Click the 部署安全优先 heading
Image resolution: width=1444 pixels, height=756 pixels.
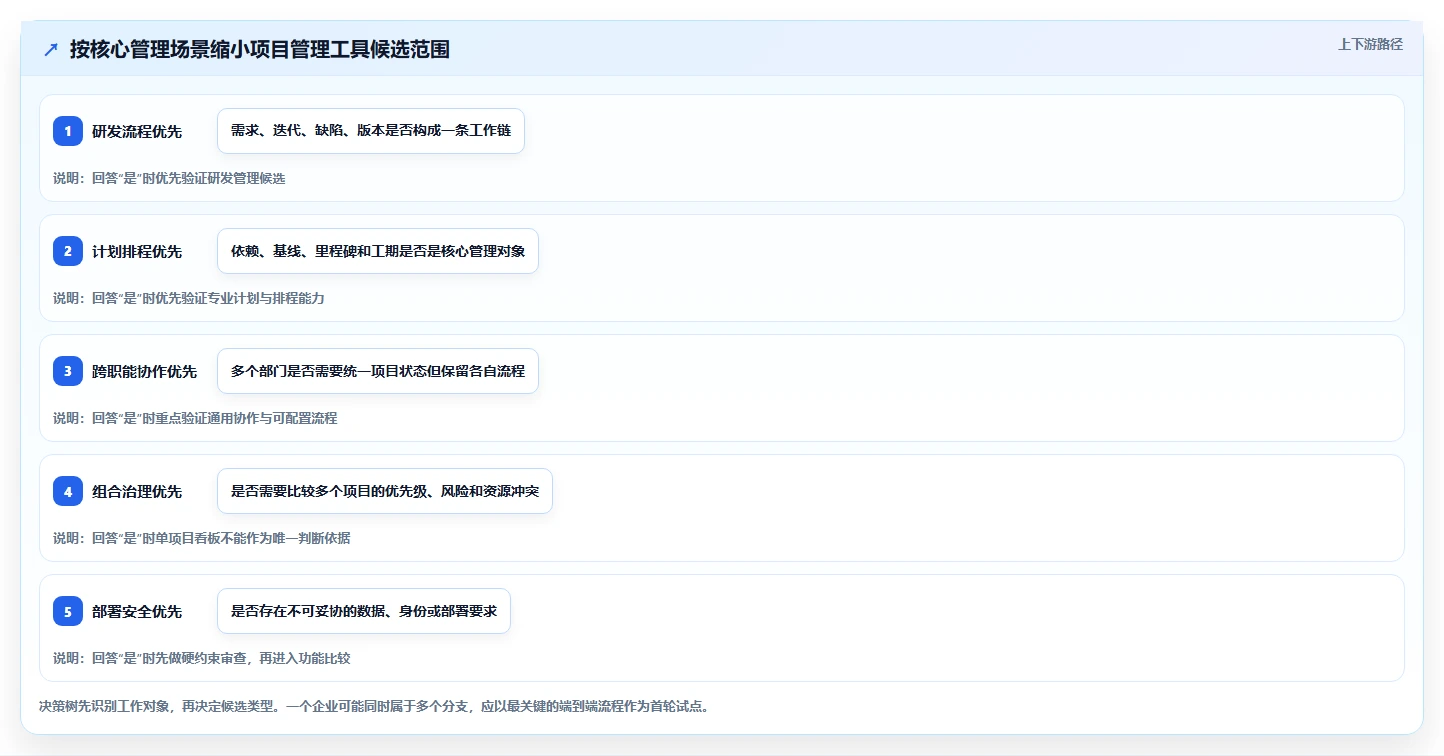pos(137,611)
